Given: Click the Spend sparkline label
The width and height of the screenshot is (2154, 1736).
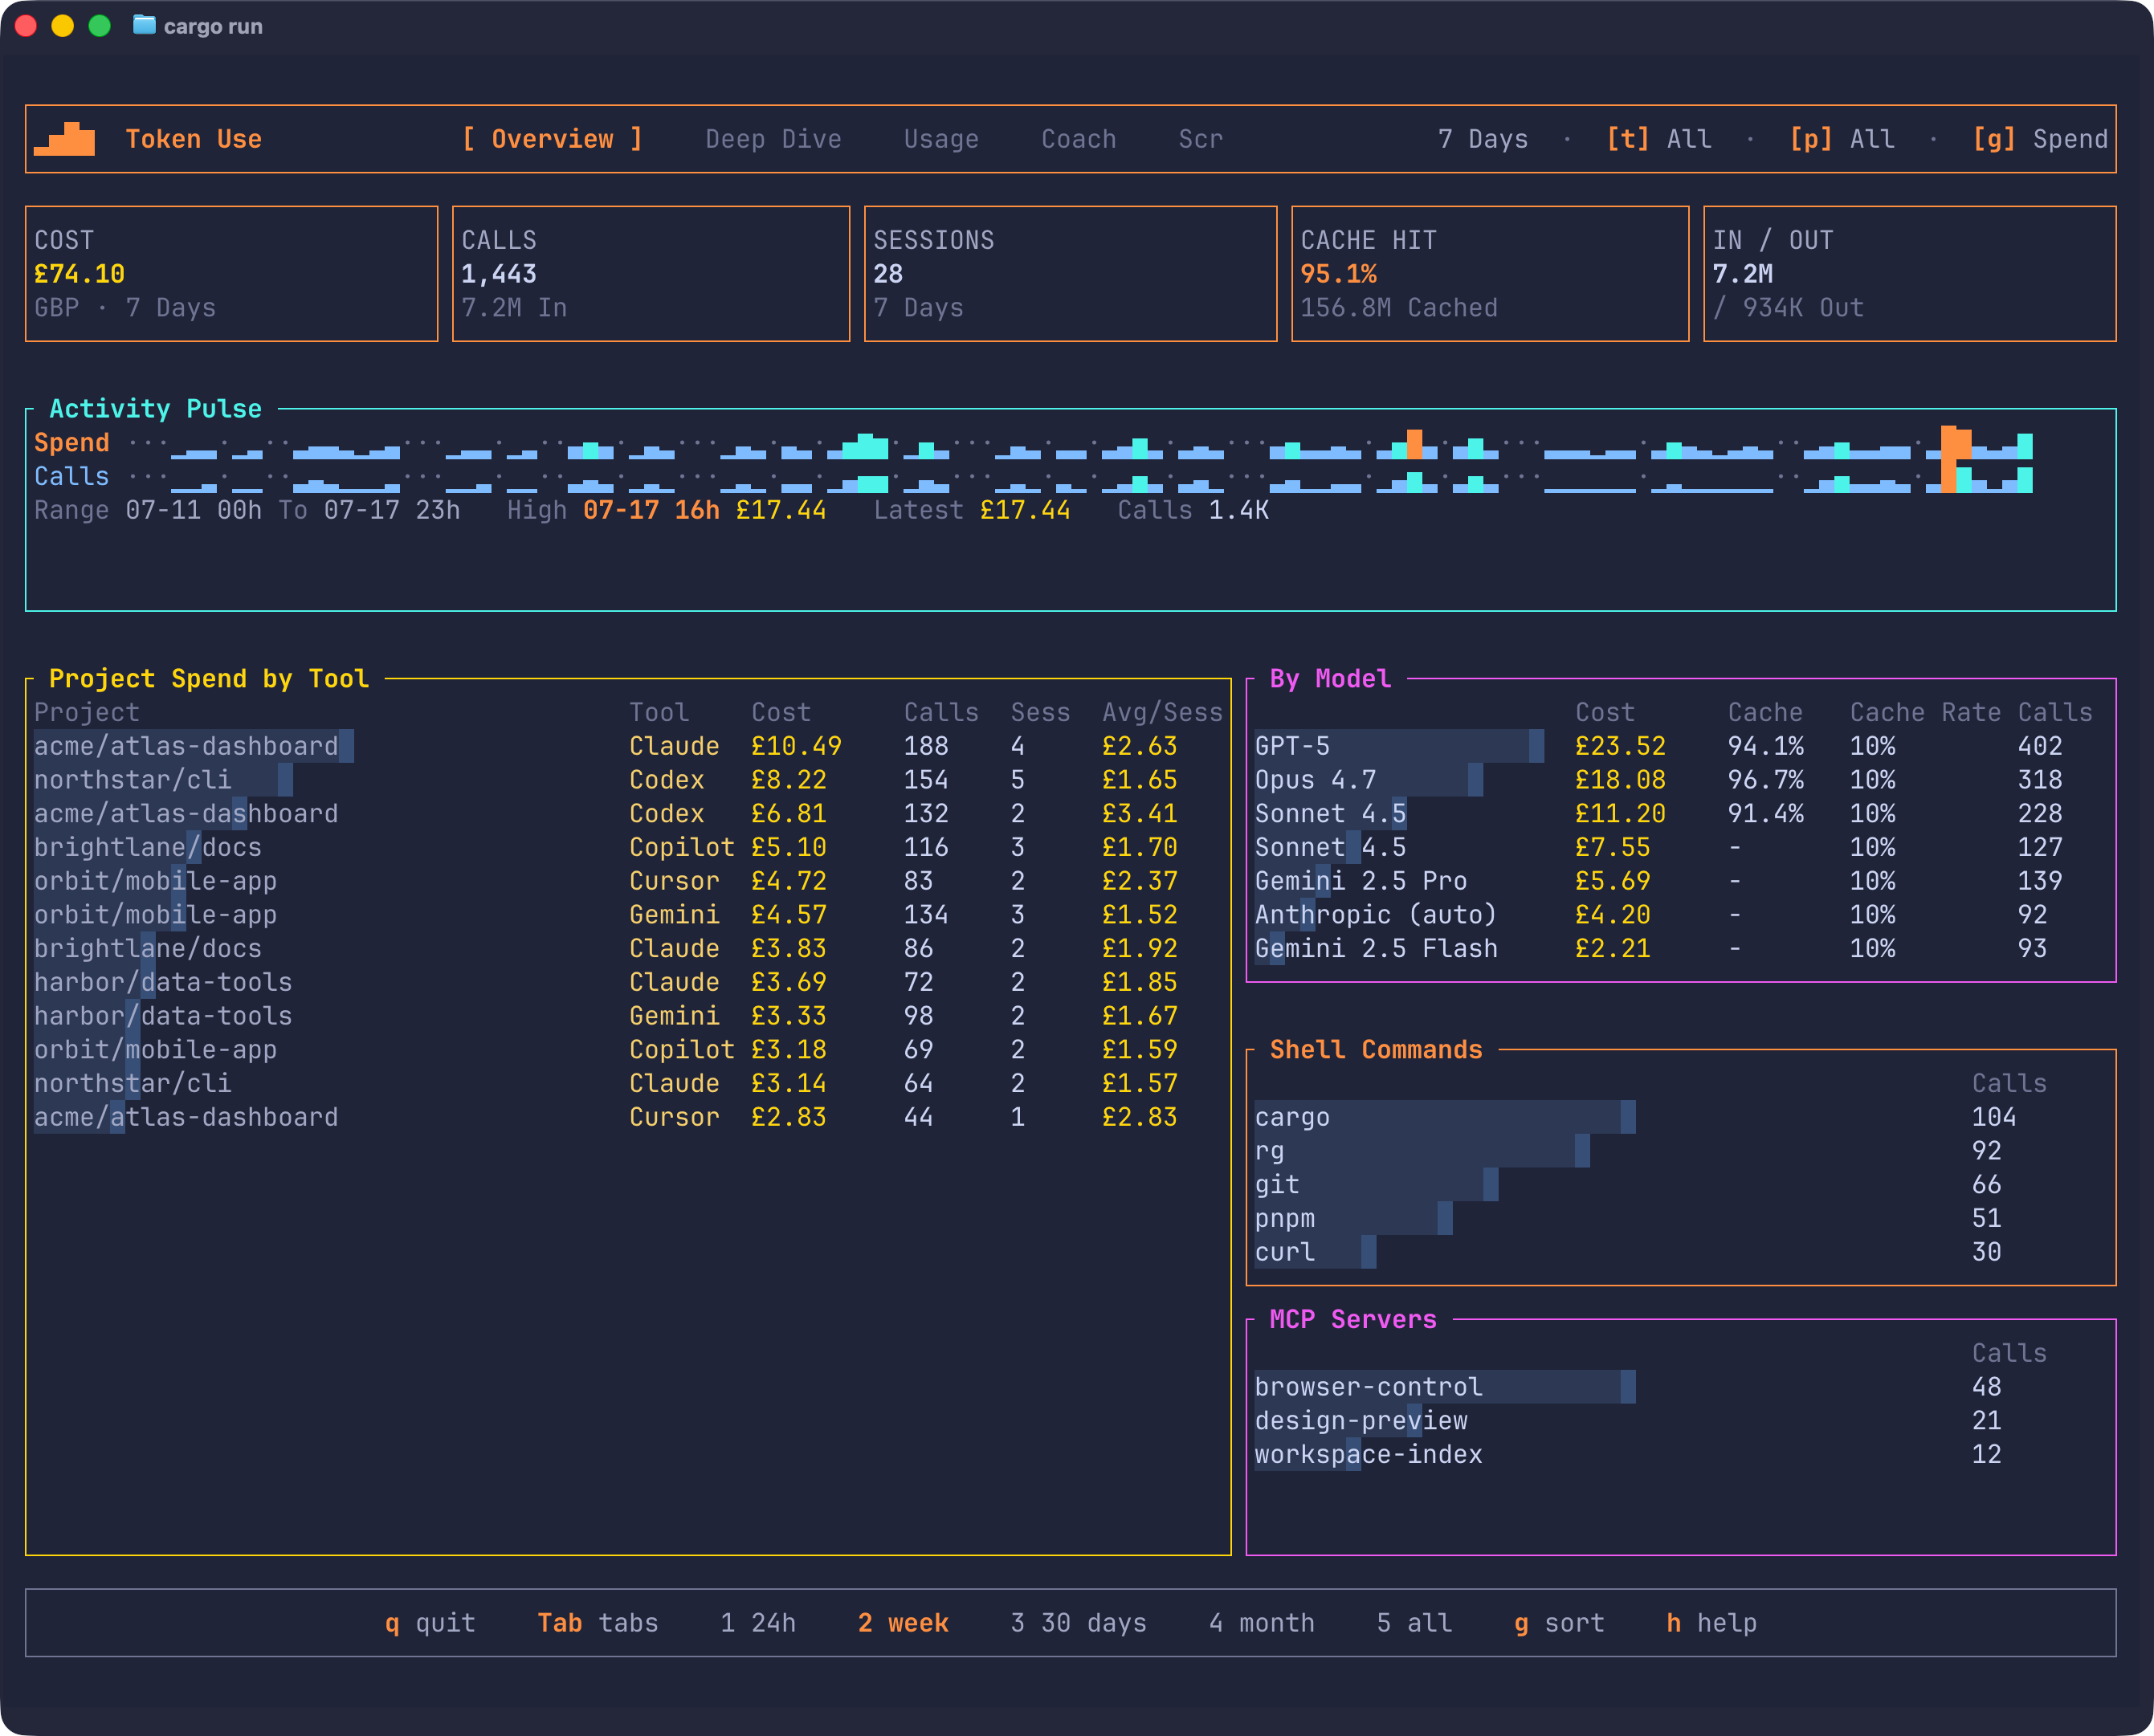Looking at the screenshot, I should click(x=71, y=442).
